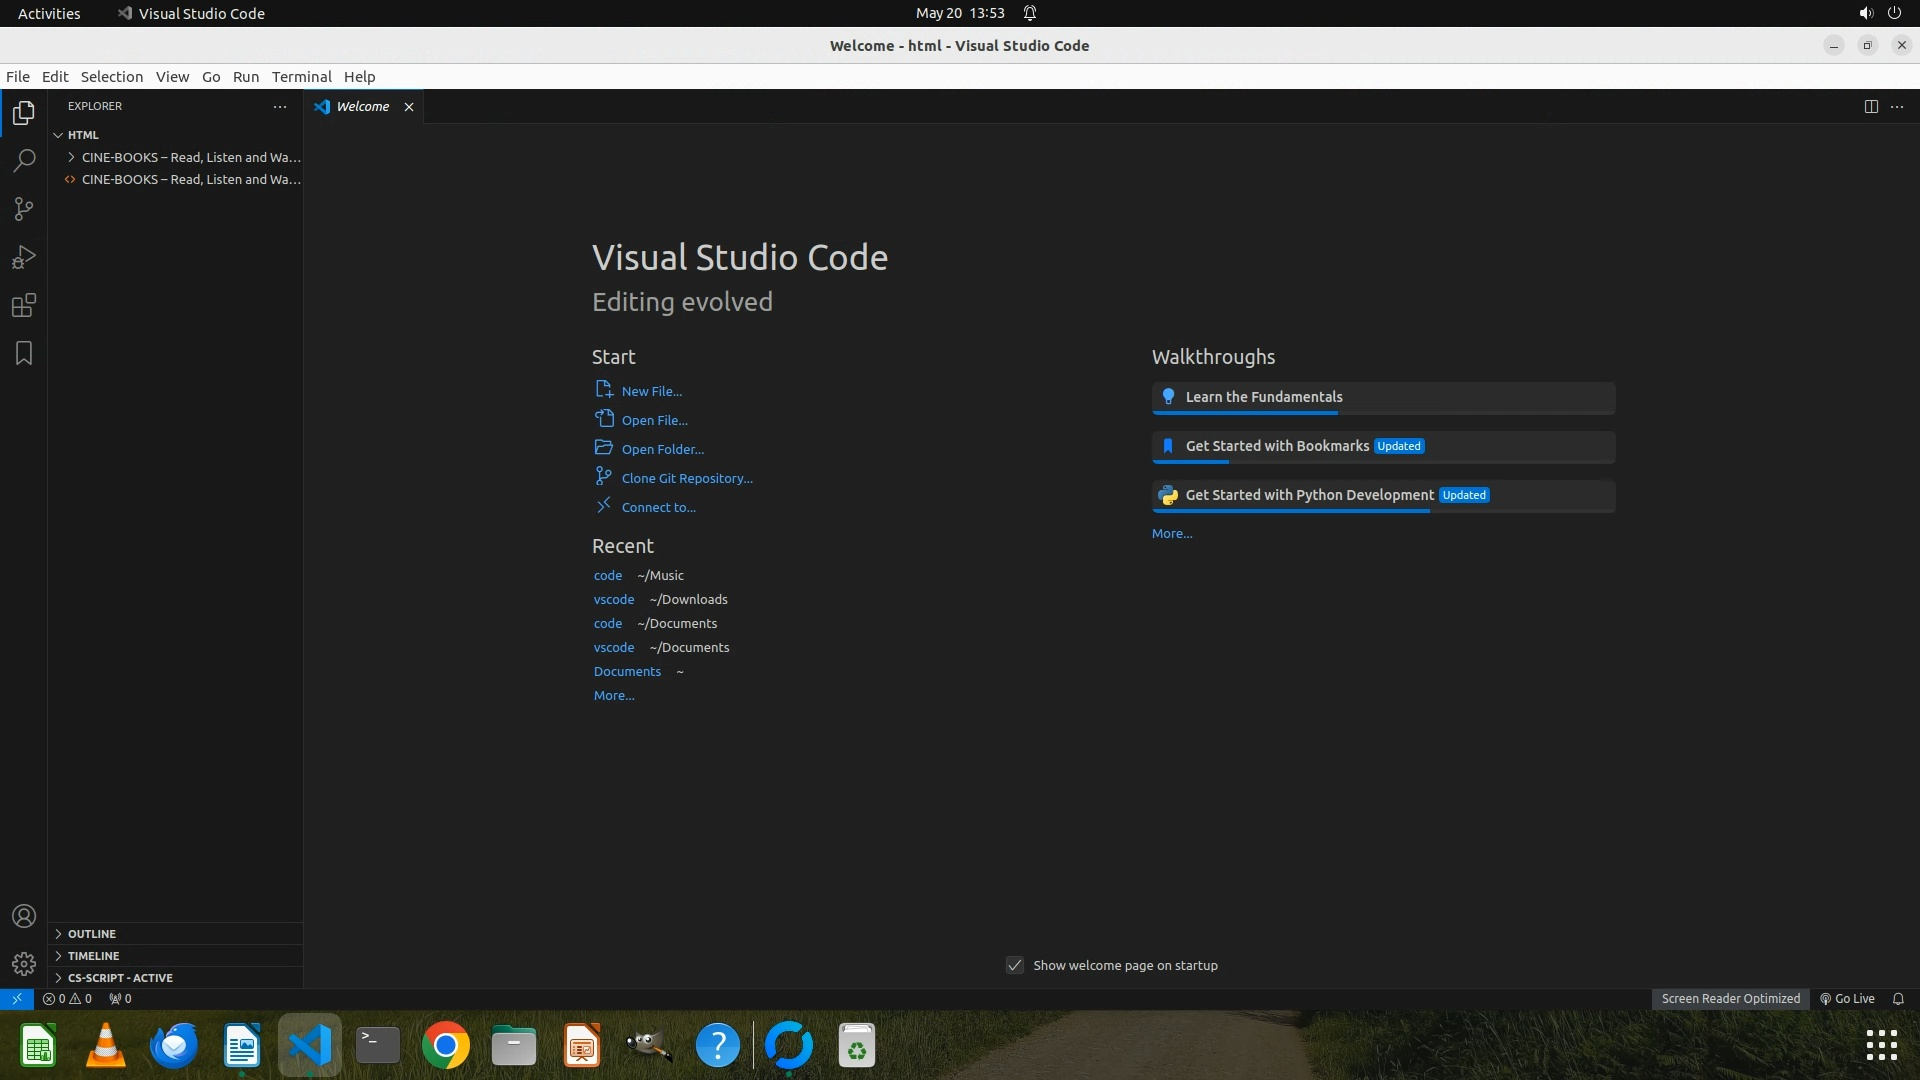The width and height of the screenshot is (1920, 1080).
Task: Click the Accounts icon
Action: coord(24,916)
